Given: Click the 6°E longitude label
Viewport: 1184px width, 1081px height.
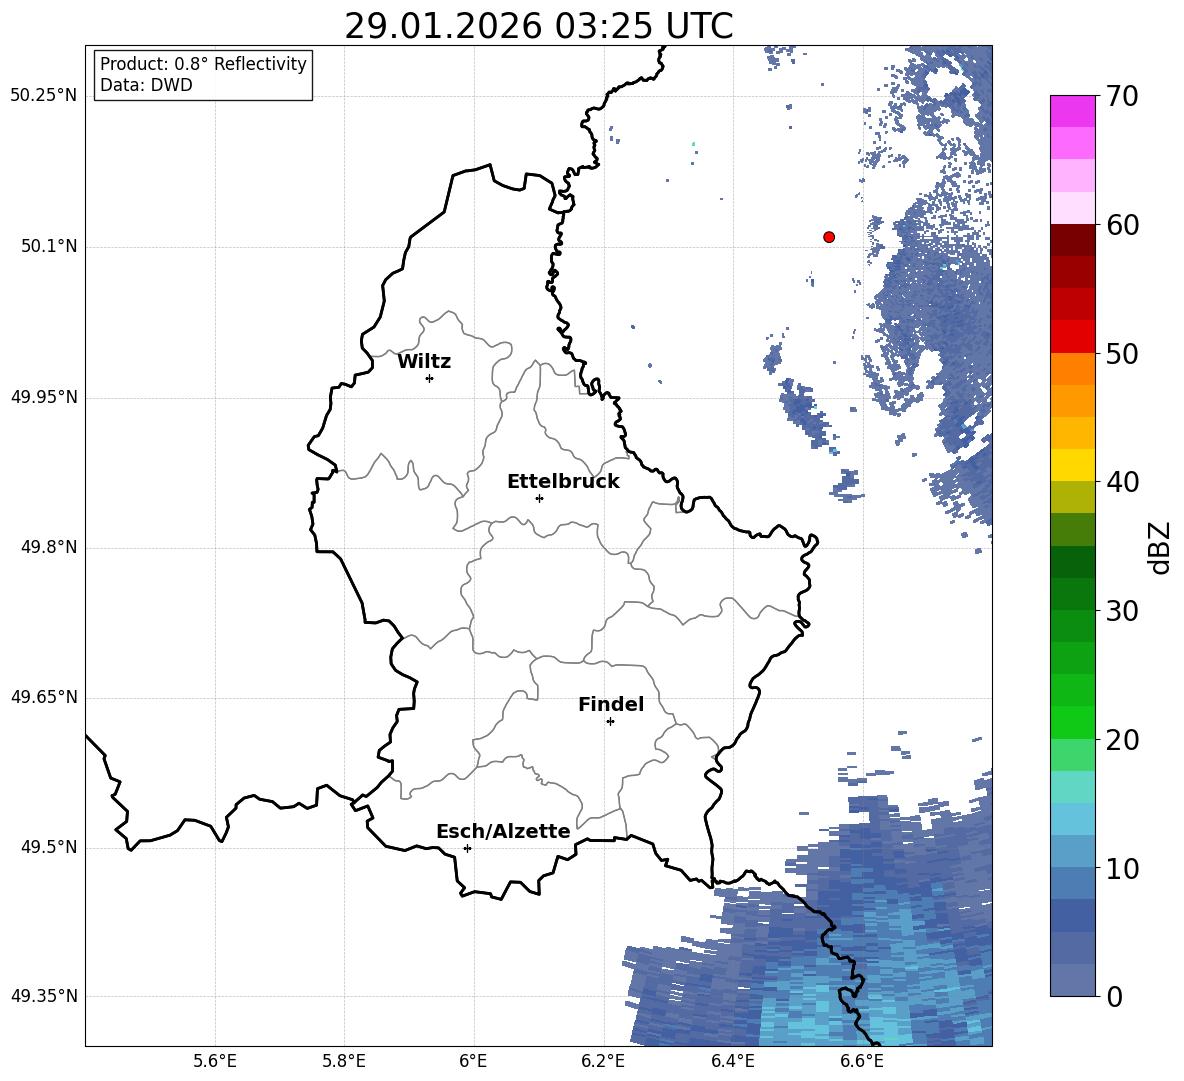Looking at the screenshot, I should pos(473,1061).
